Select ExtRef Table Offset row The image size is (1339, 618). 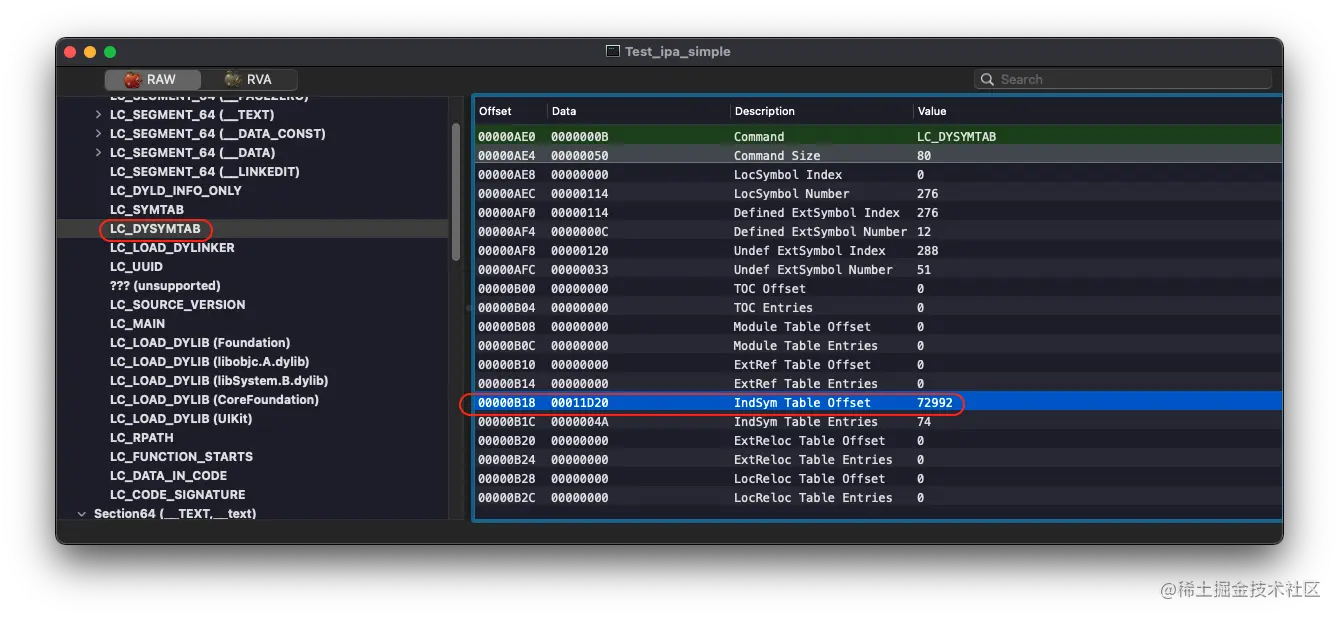(878, 364)
